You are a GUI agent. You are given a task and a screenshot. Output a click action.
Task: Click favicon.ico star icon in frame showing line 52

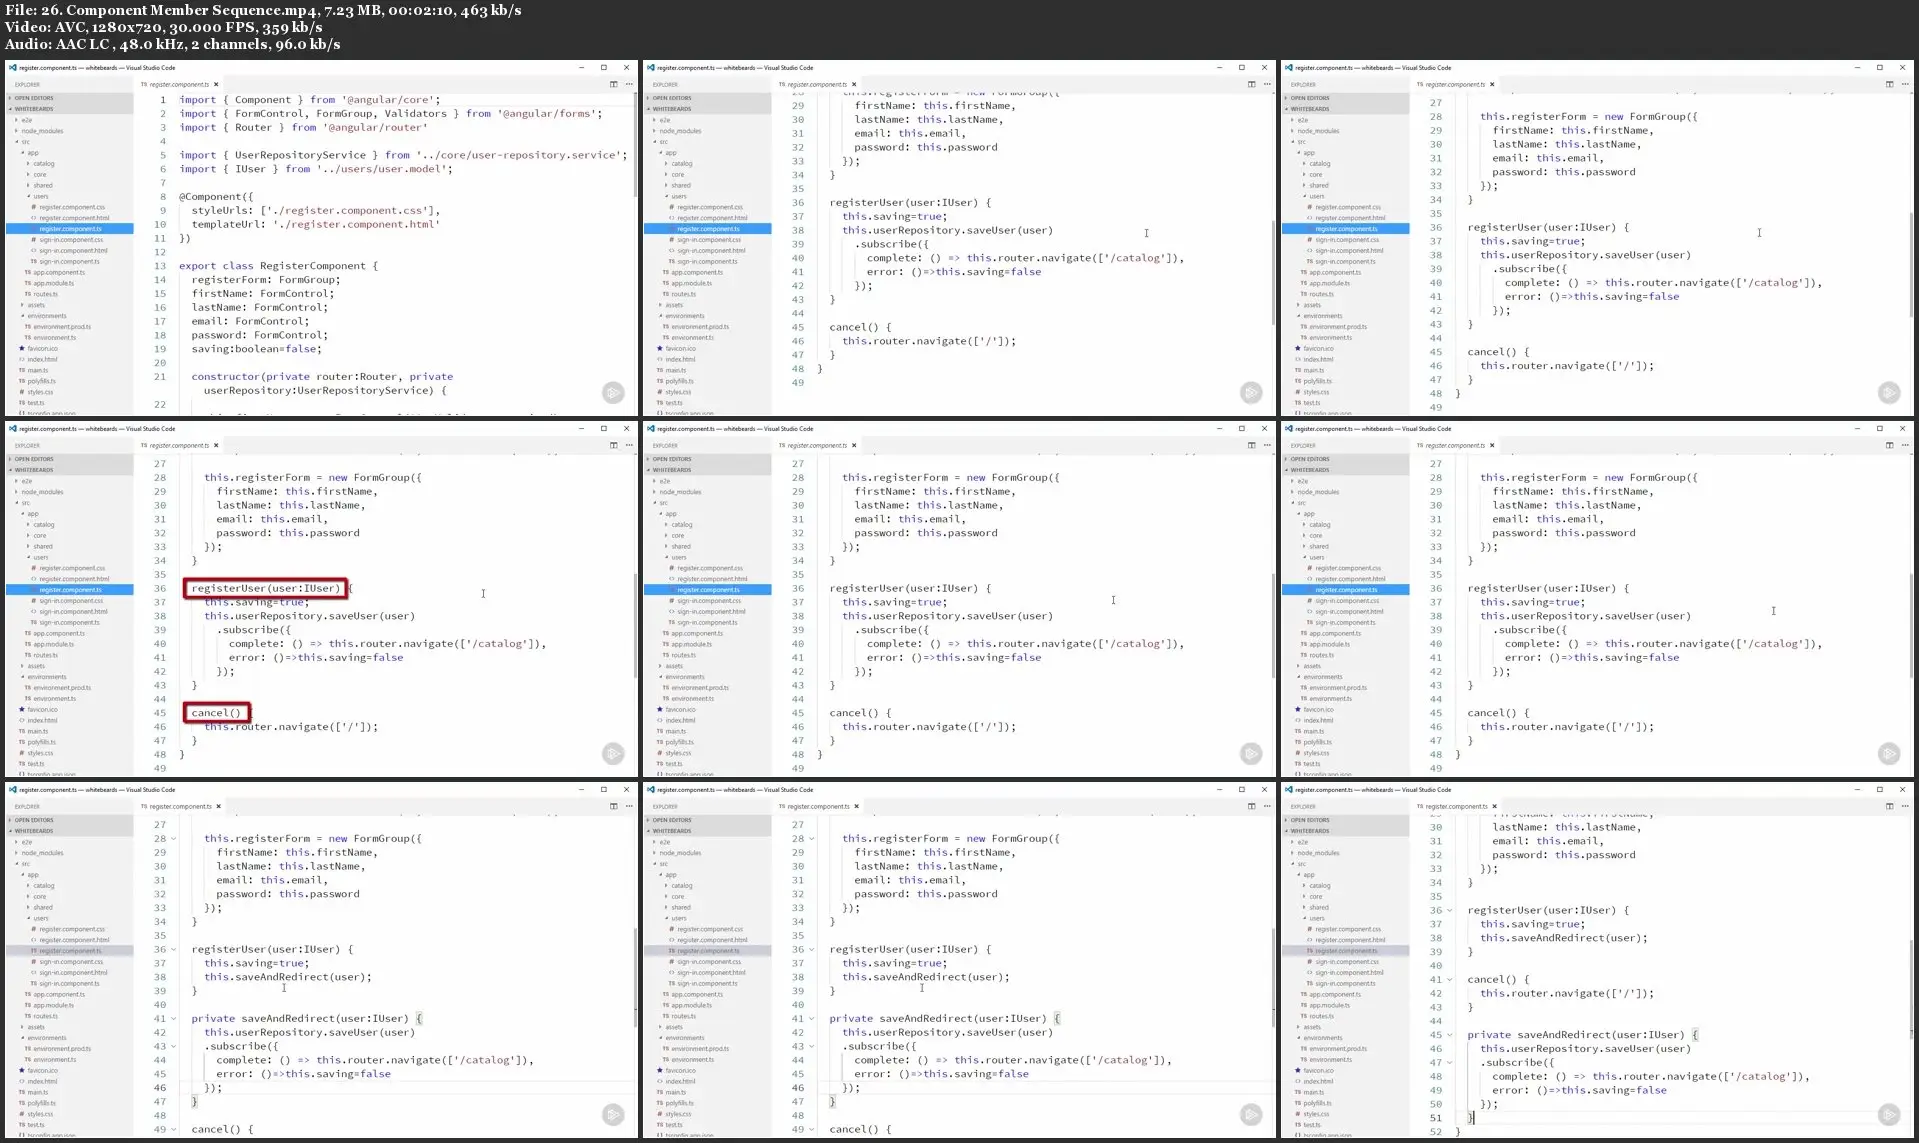coord(1298,1070)
